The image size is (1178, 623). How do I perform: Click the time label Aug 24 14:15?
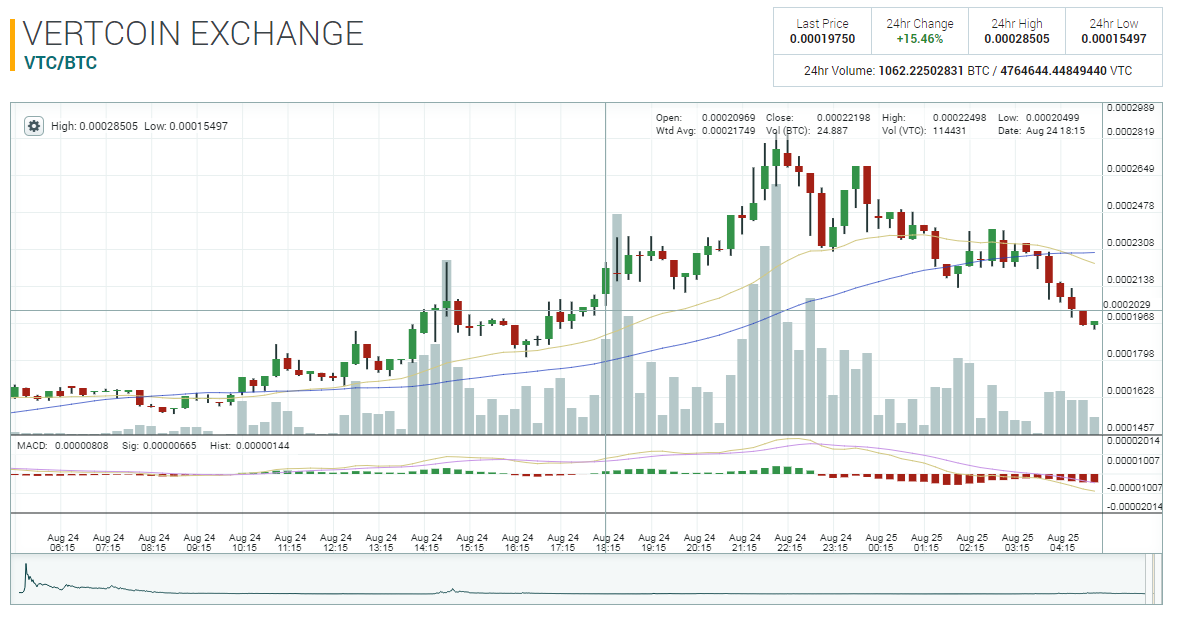coord(426,543)
